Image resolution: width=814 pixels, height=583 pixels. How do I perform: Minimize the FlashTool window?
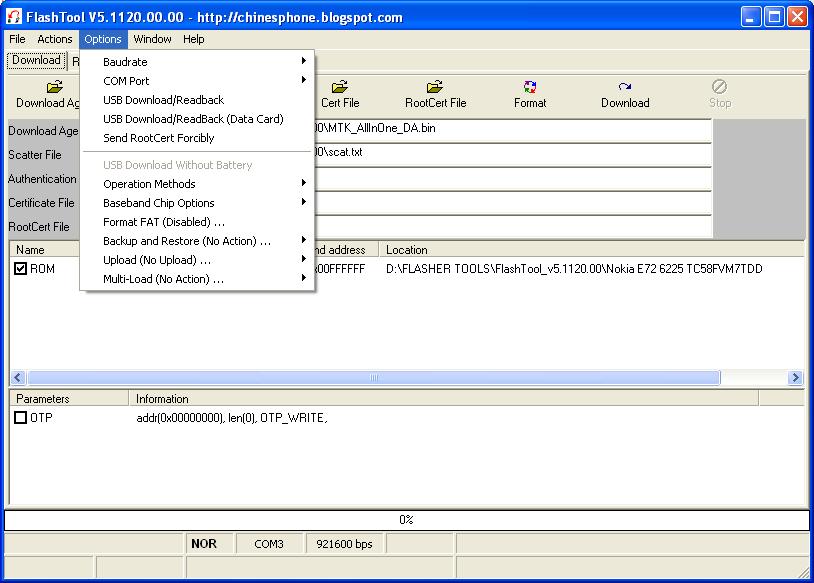750,17
